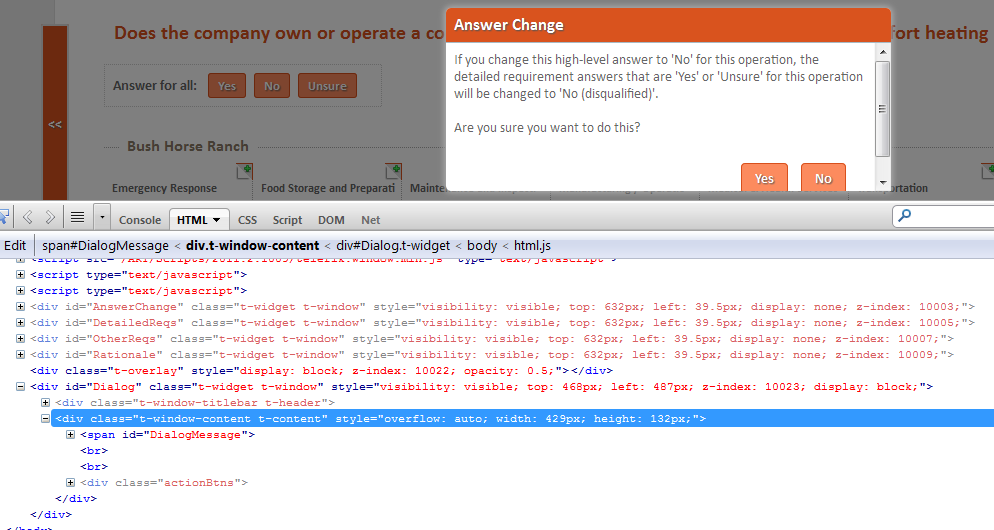Switch to the Console tab
Viewport: 994px width, 530px height.
[140, 220]
